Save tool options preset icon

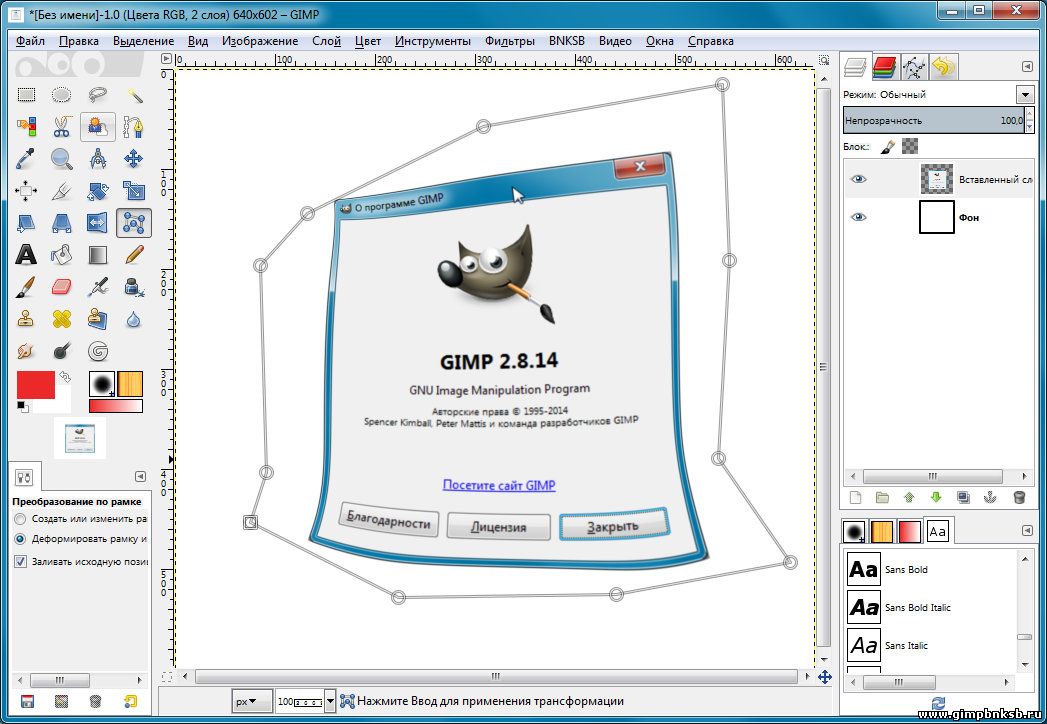point(27,701)
